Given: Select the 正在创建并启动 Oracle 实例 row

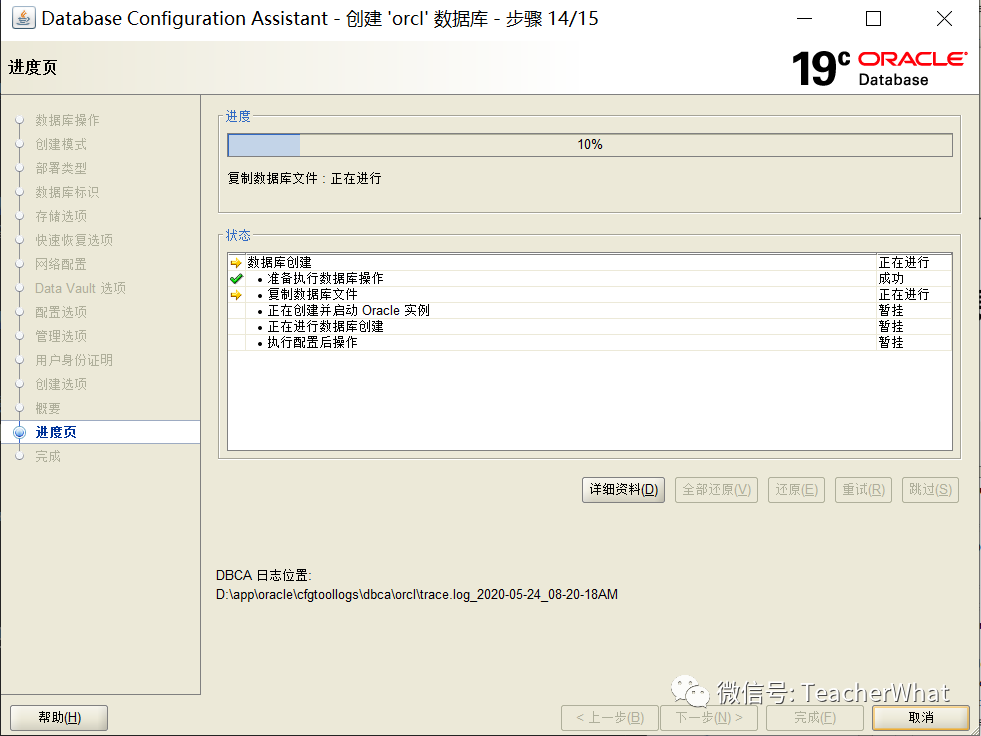Looking at the screenshot, I should pos(590,310).
